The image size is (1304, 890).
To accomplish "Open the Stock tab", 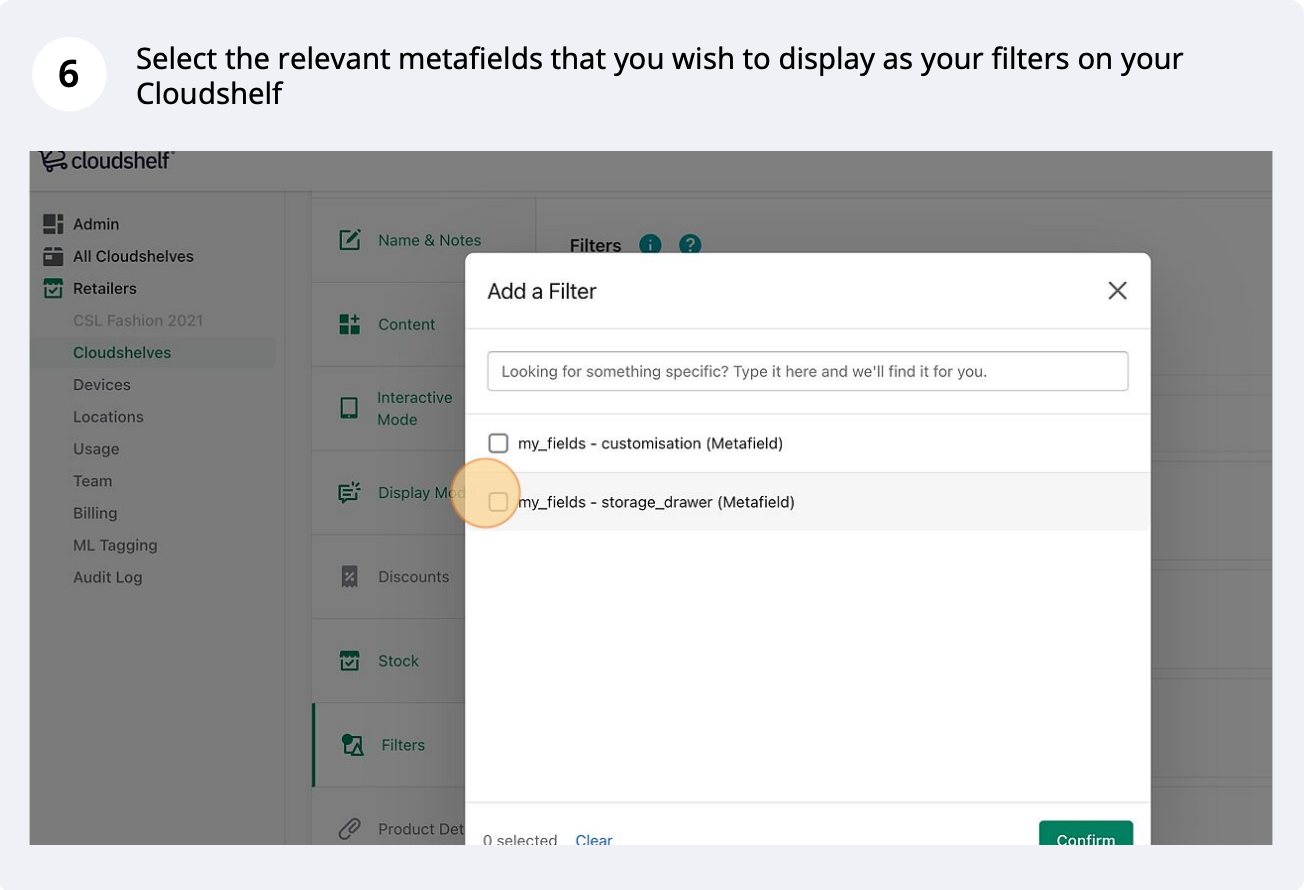I will point(398,660).
